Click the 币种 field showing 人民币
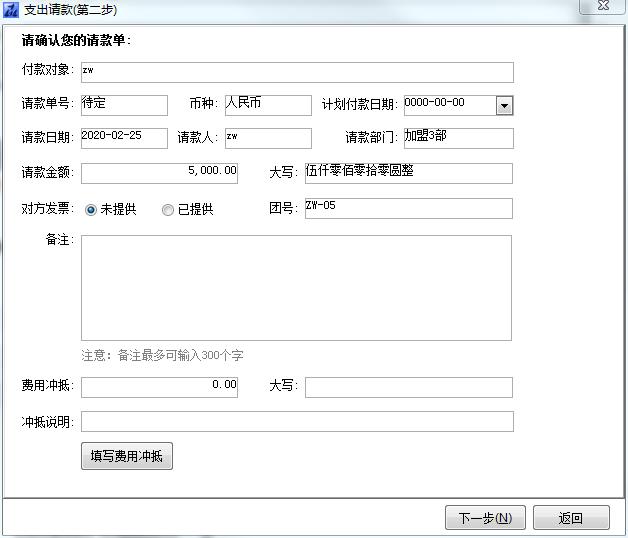This screenshot has height=538, width=628. pyautogui.click(x=268, y=106)
